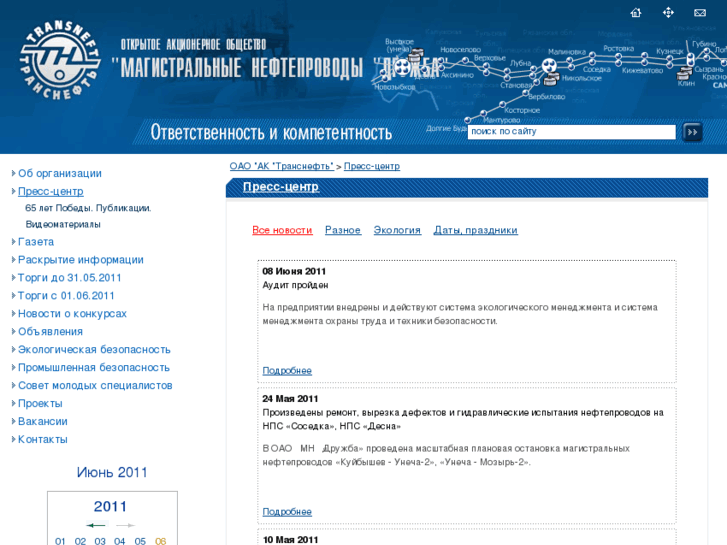This screenshot has width=727, height=545.
Task: Select the 'Даты, праздники' news filter
Action: 476,230
